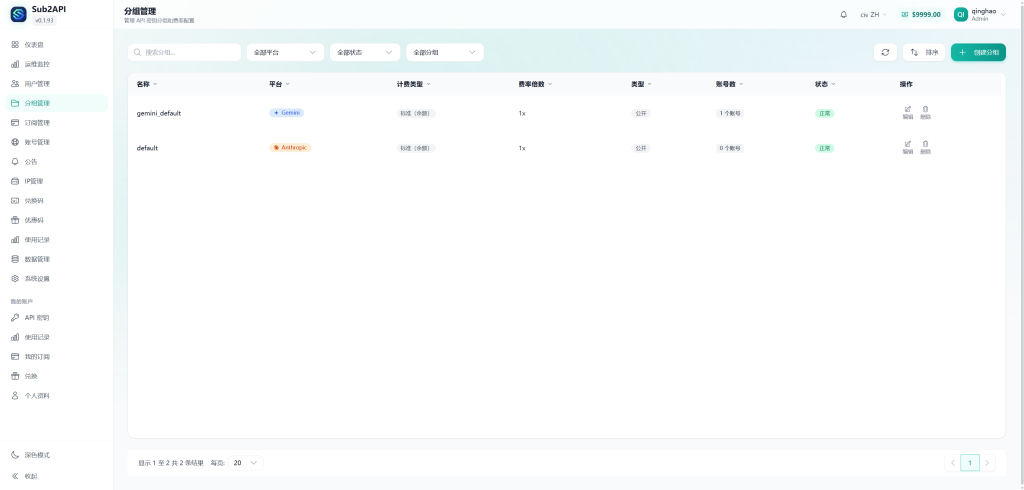Screen dimensions: 1024x490
Task: Click the refresh icon button
Action: [x=885, y=52]
